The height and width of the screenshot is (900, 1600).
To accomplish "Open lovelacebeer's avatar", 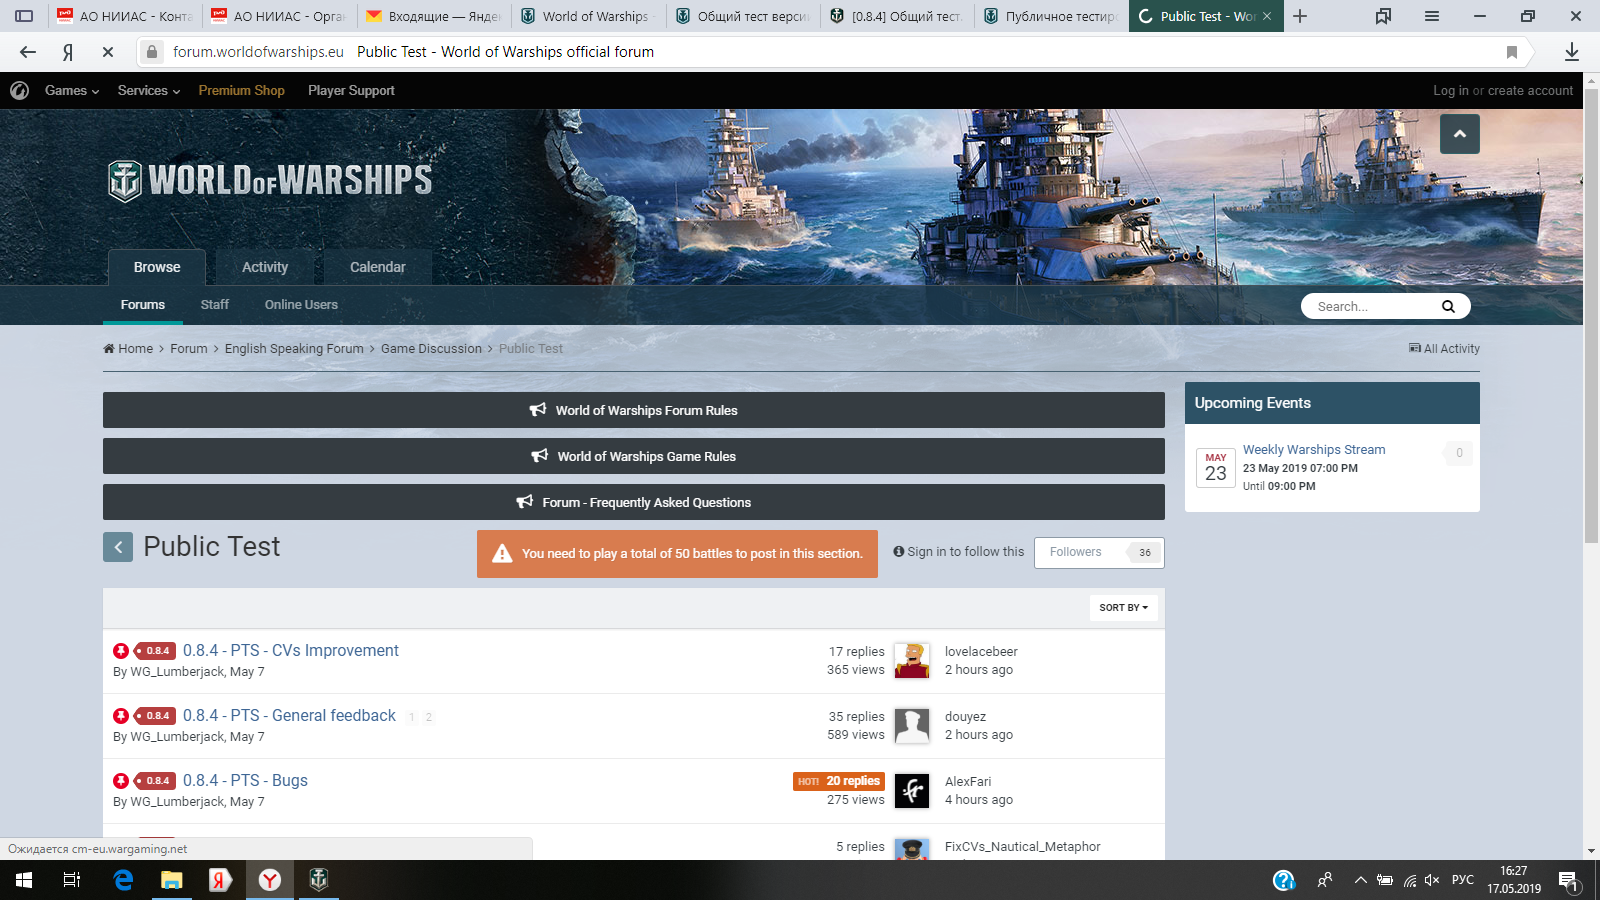I will (912, 660).
